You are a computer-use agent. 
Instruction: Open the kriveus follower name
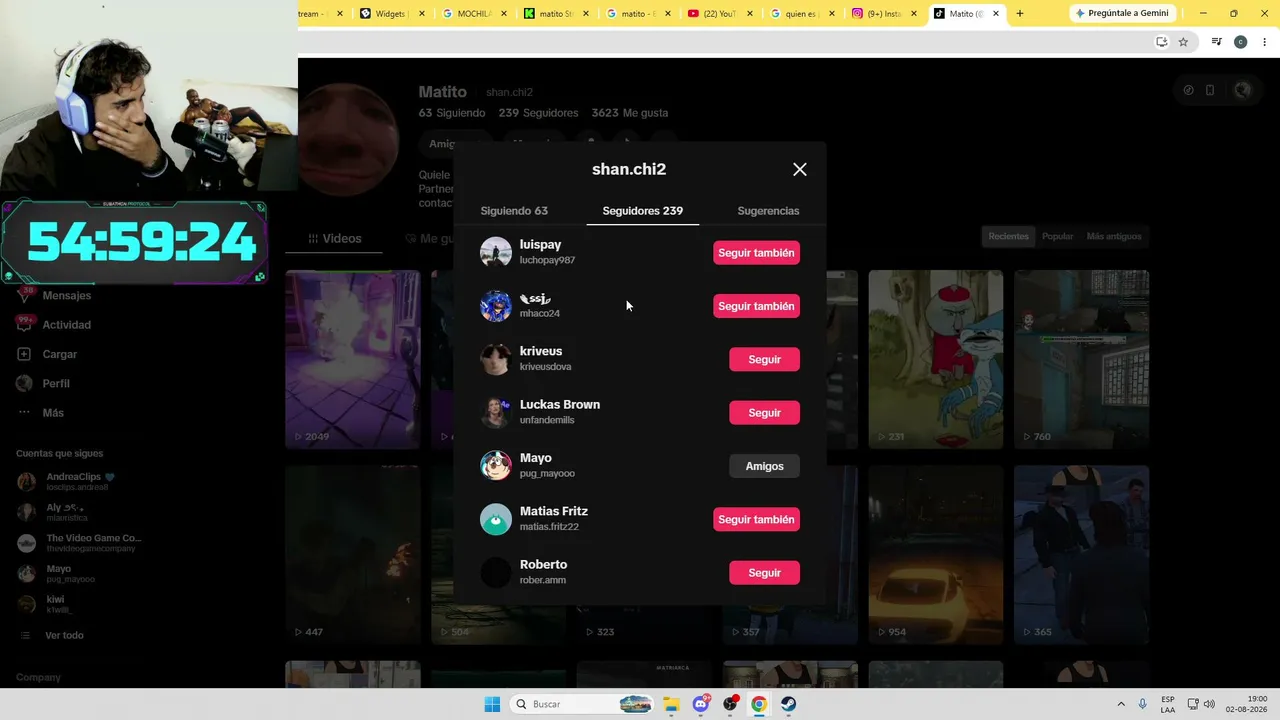click(x=541, y=352)
